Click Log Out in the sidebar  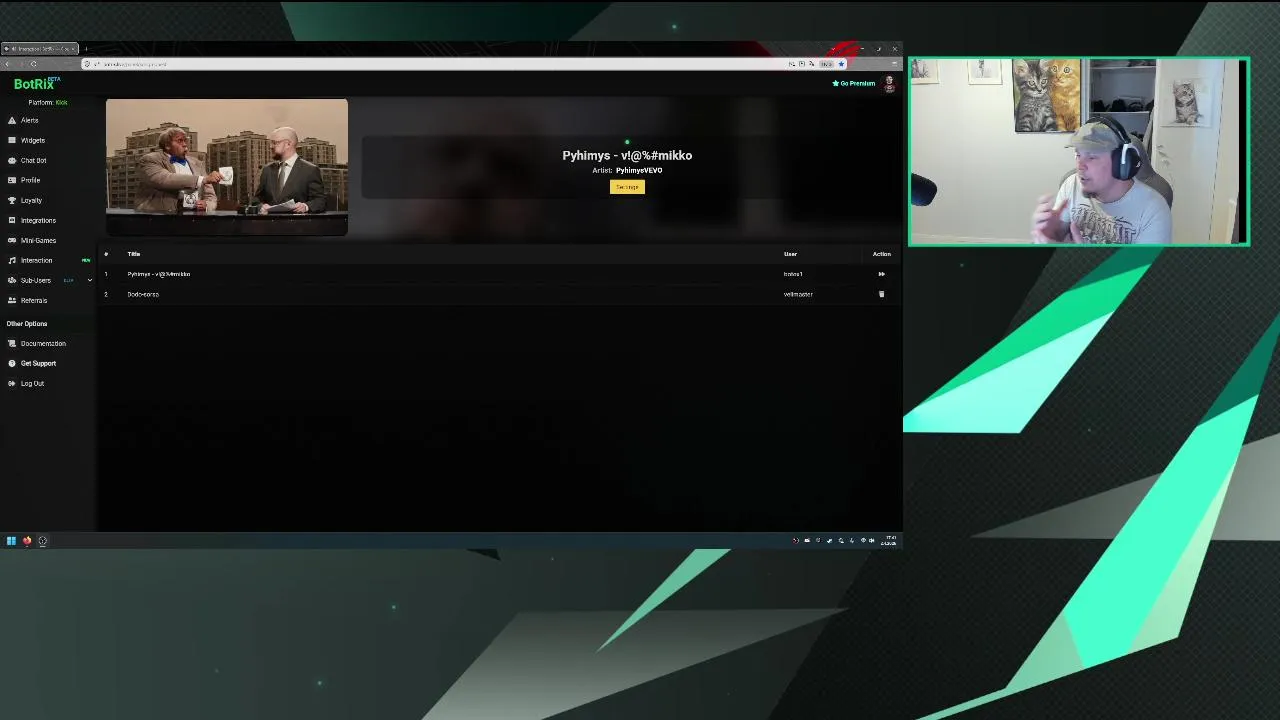(32, 383)
